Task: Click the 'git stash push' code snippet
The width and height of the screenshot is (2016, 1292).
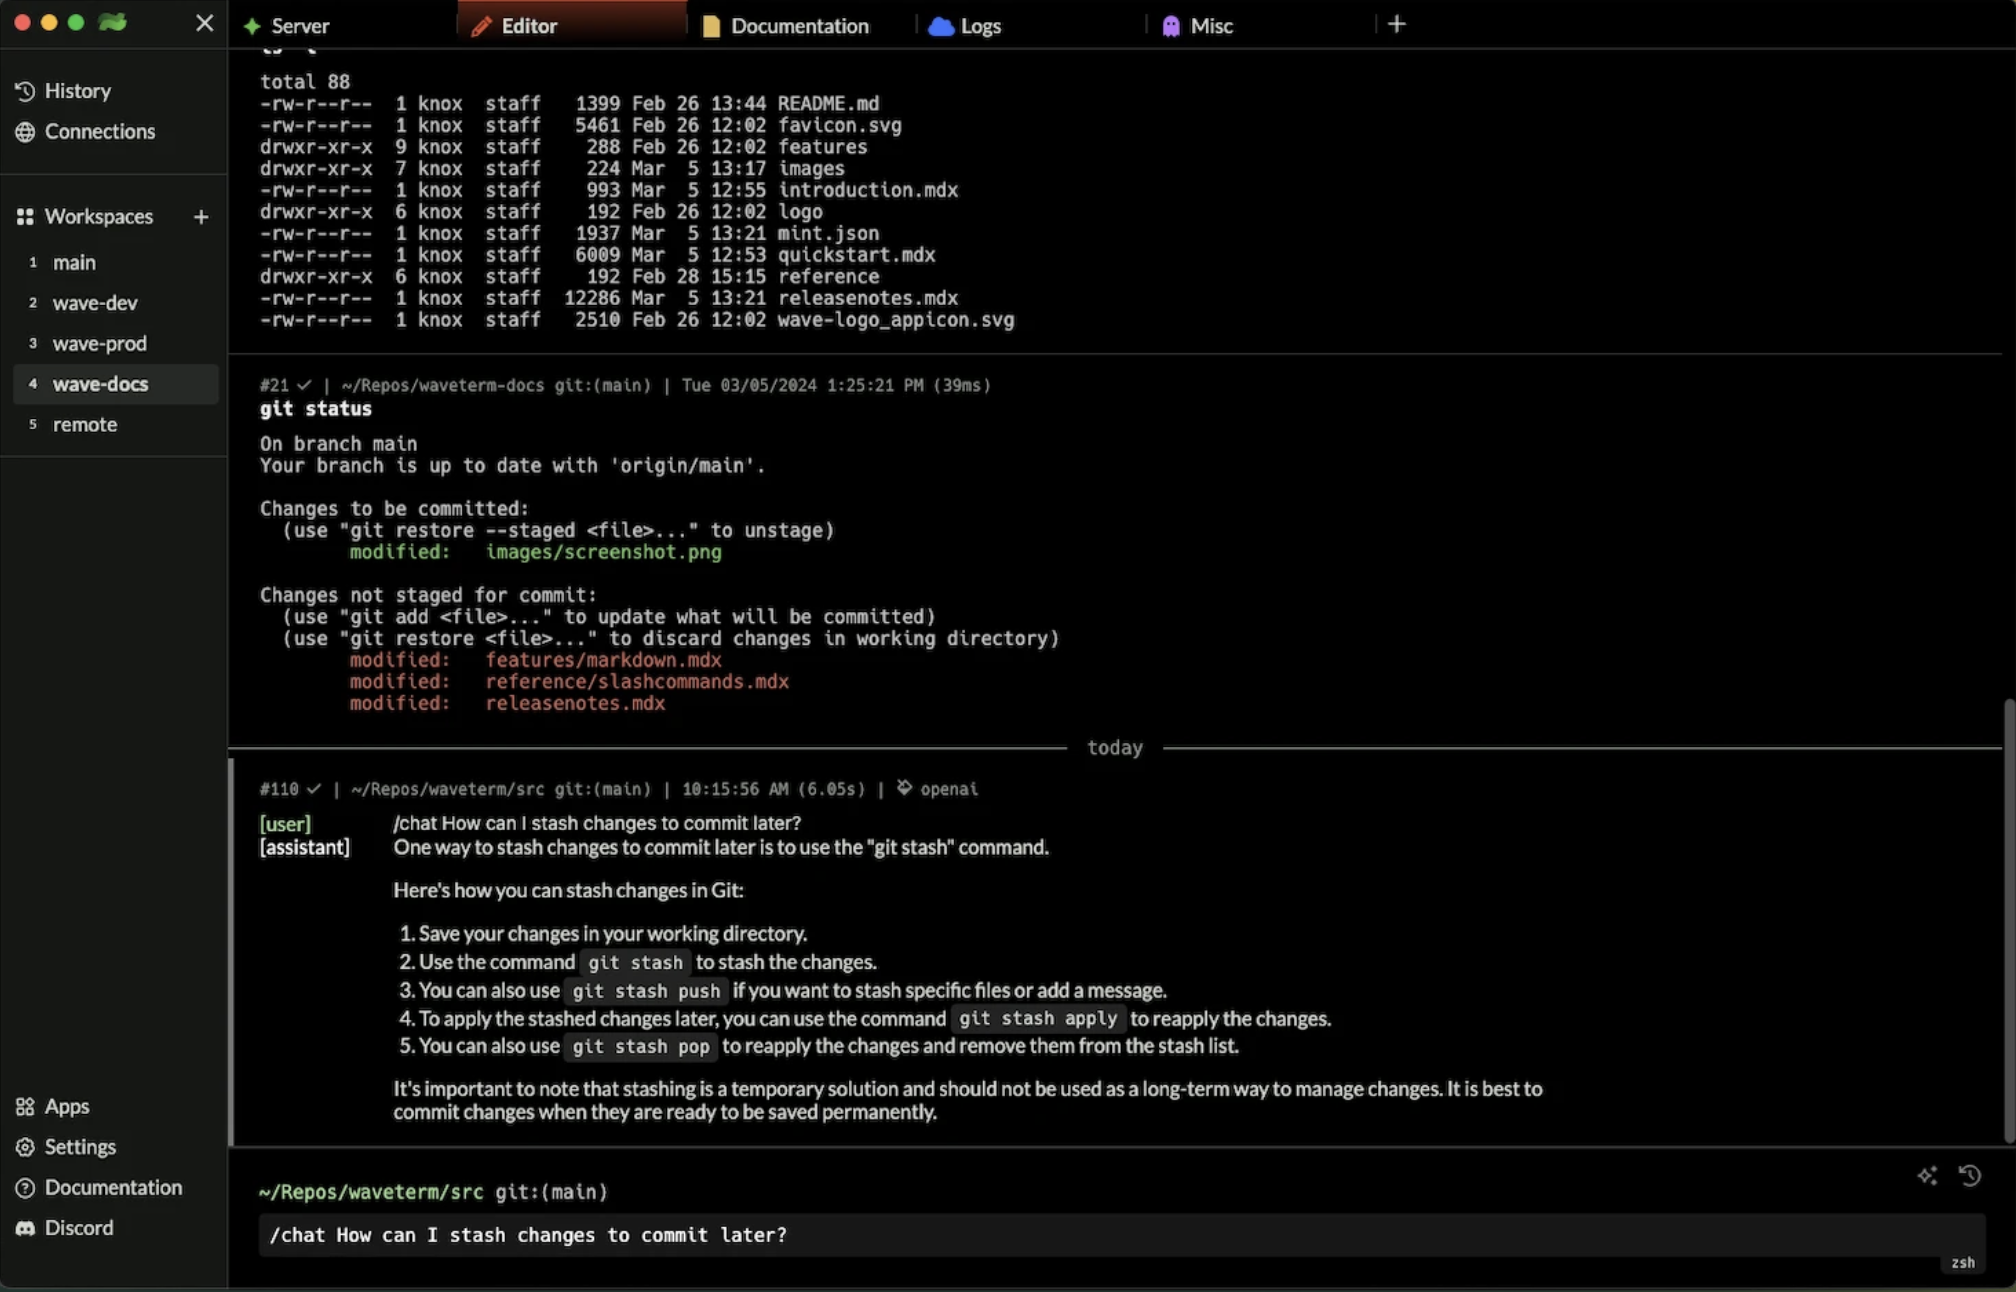Action: (x=646, y=991)
